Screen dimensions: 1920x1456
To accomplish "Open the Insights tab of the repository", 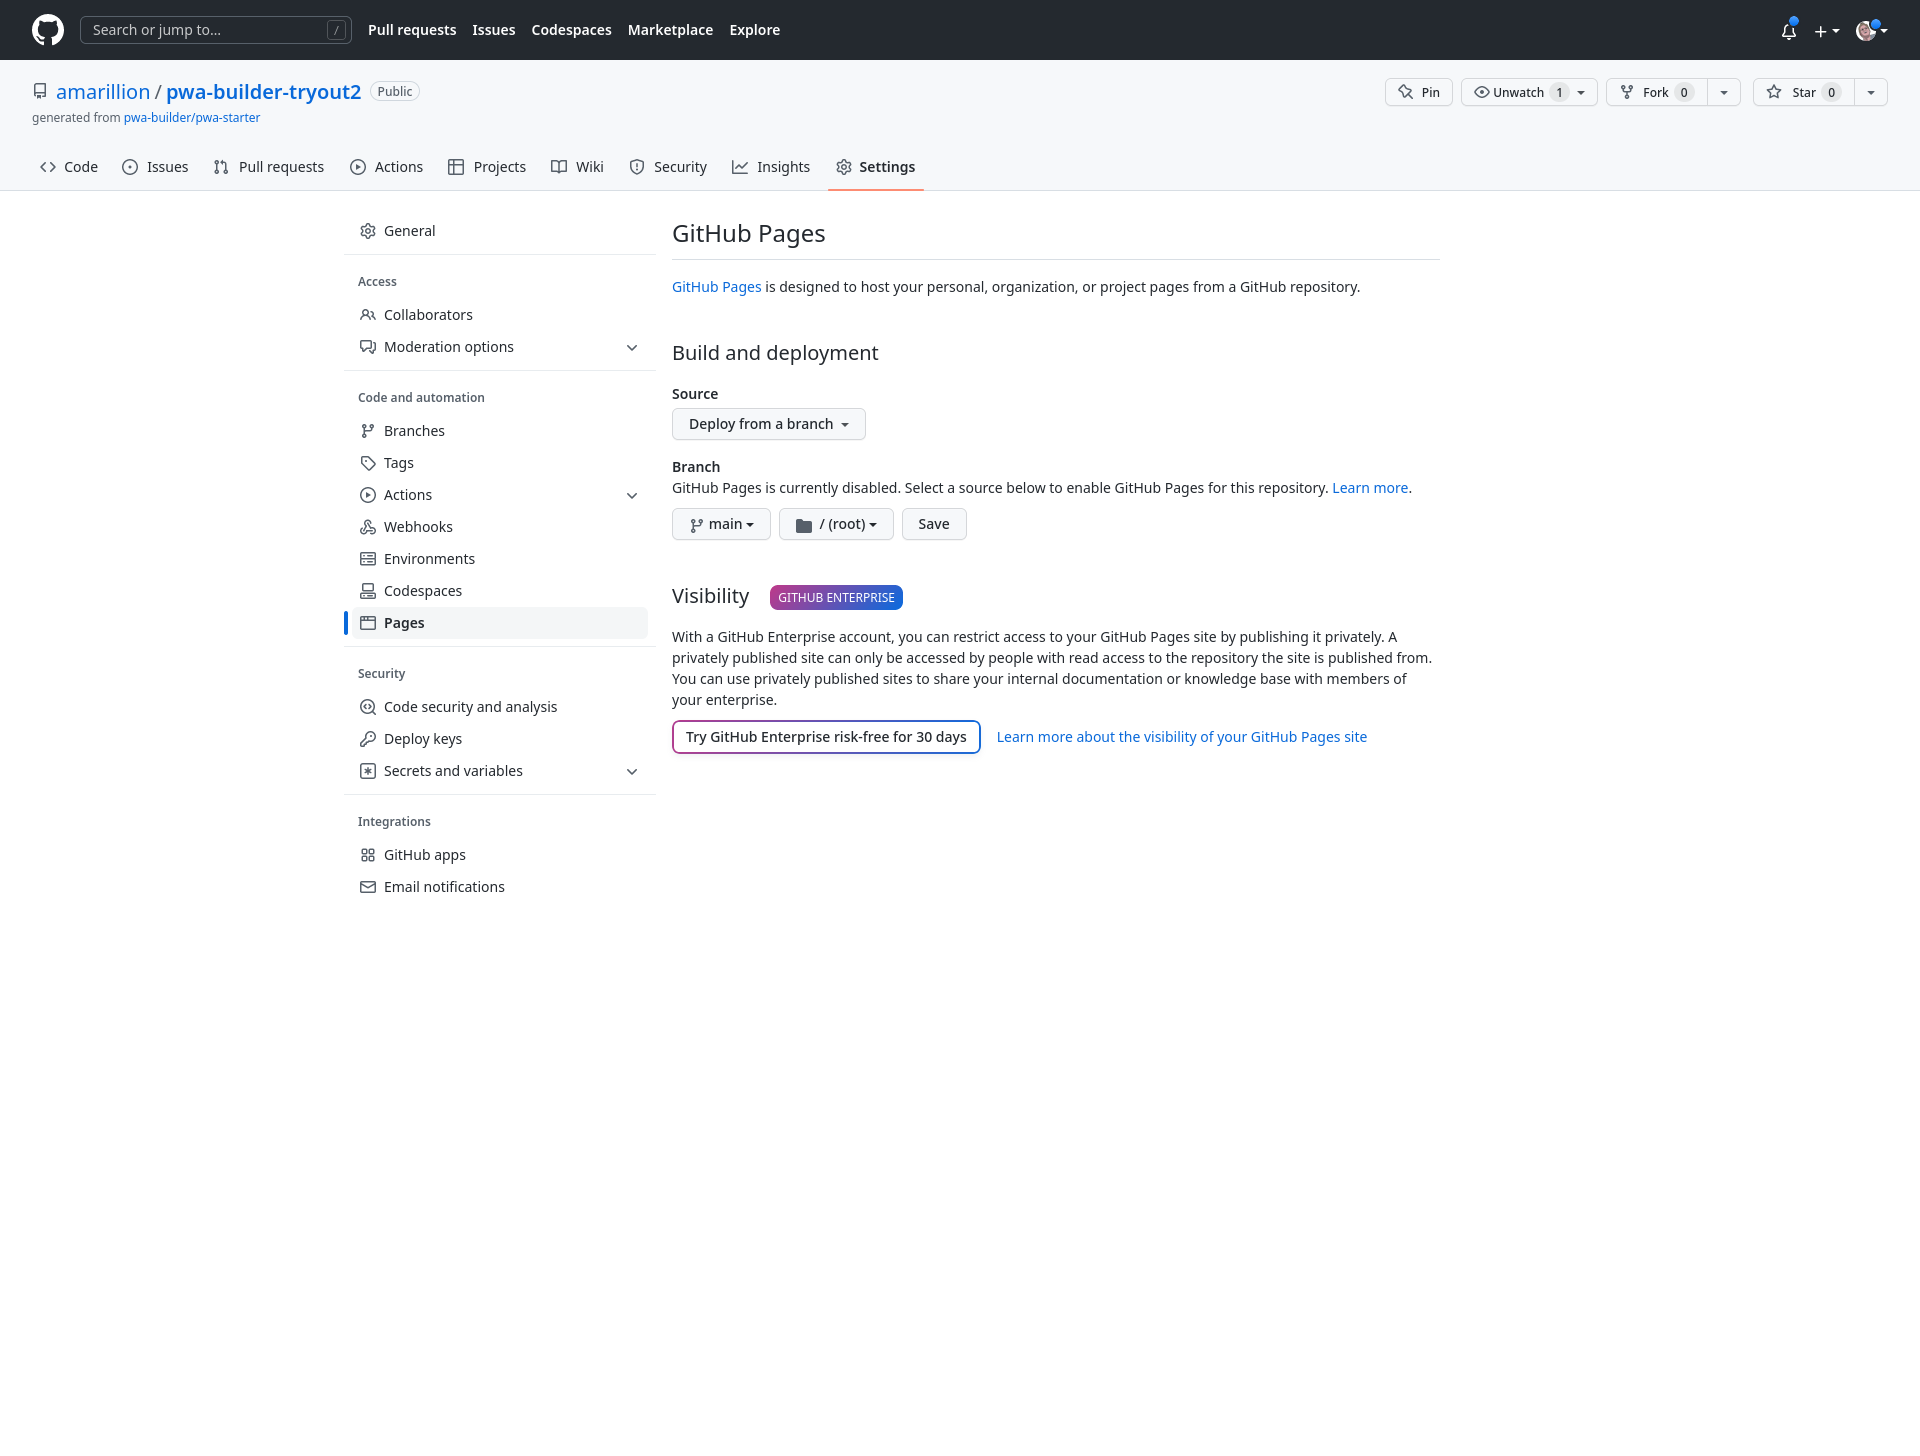I will point(771,167).
